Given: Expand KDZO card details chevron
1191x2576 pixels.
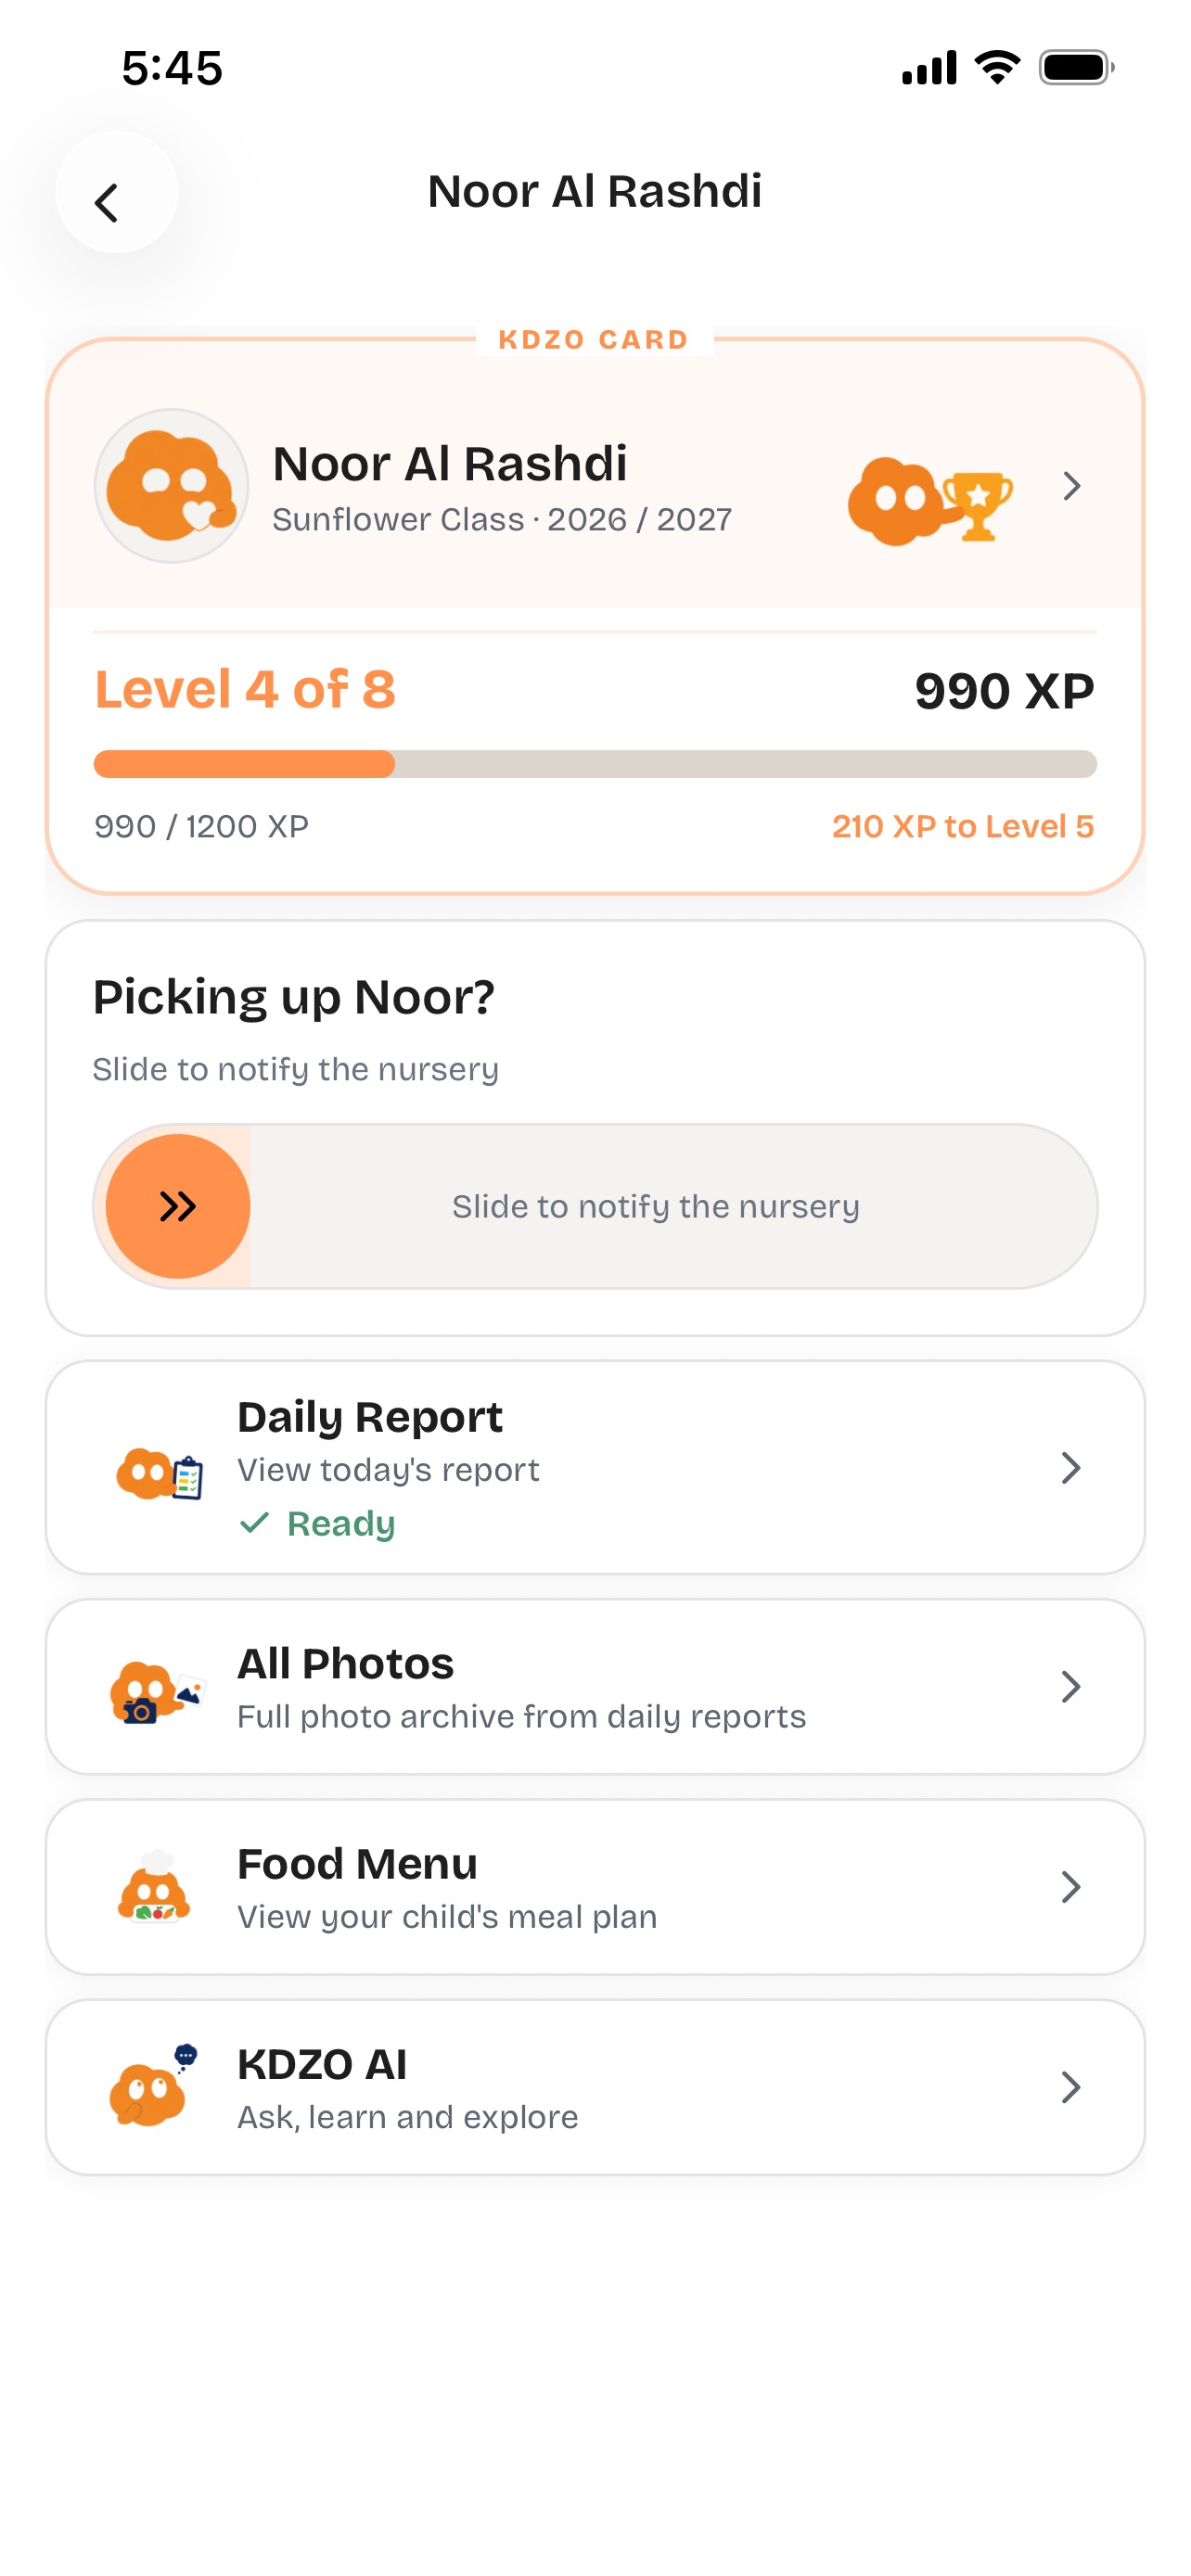Looking at the screenshot, I should click(1072, 486).
